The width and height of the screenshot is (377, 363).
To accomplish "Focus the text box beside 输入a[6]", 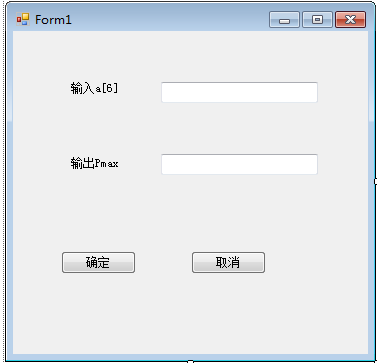I will pos(239,92).
